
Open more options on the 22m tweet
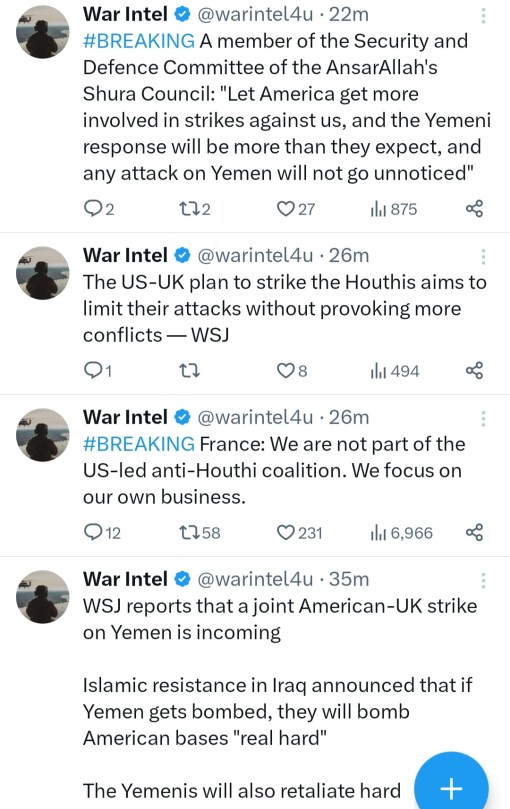tap(483, 15)
